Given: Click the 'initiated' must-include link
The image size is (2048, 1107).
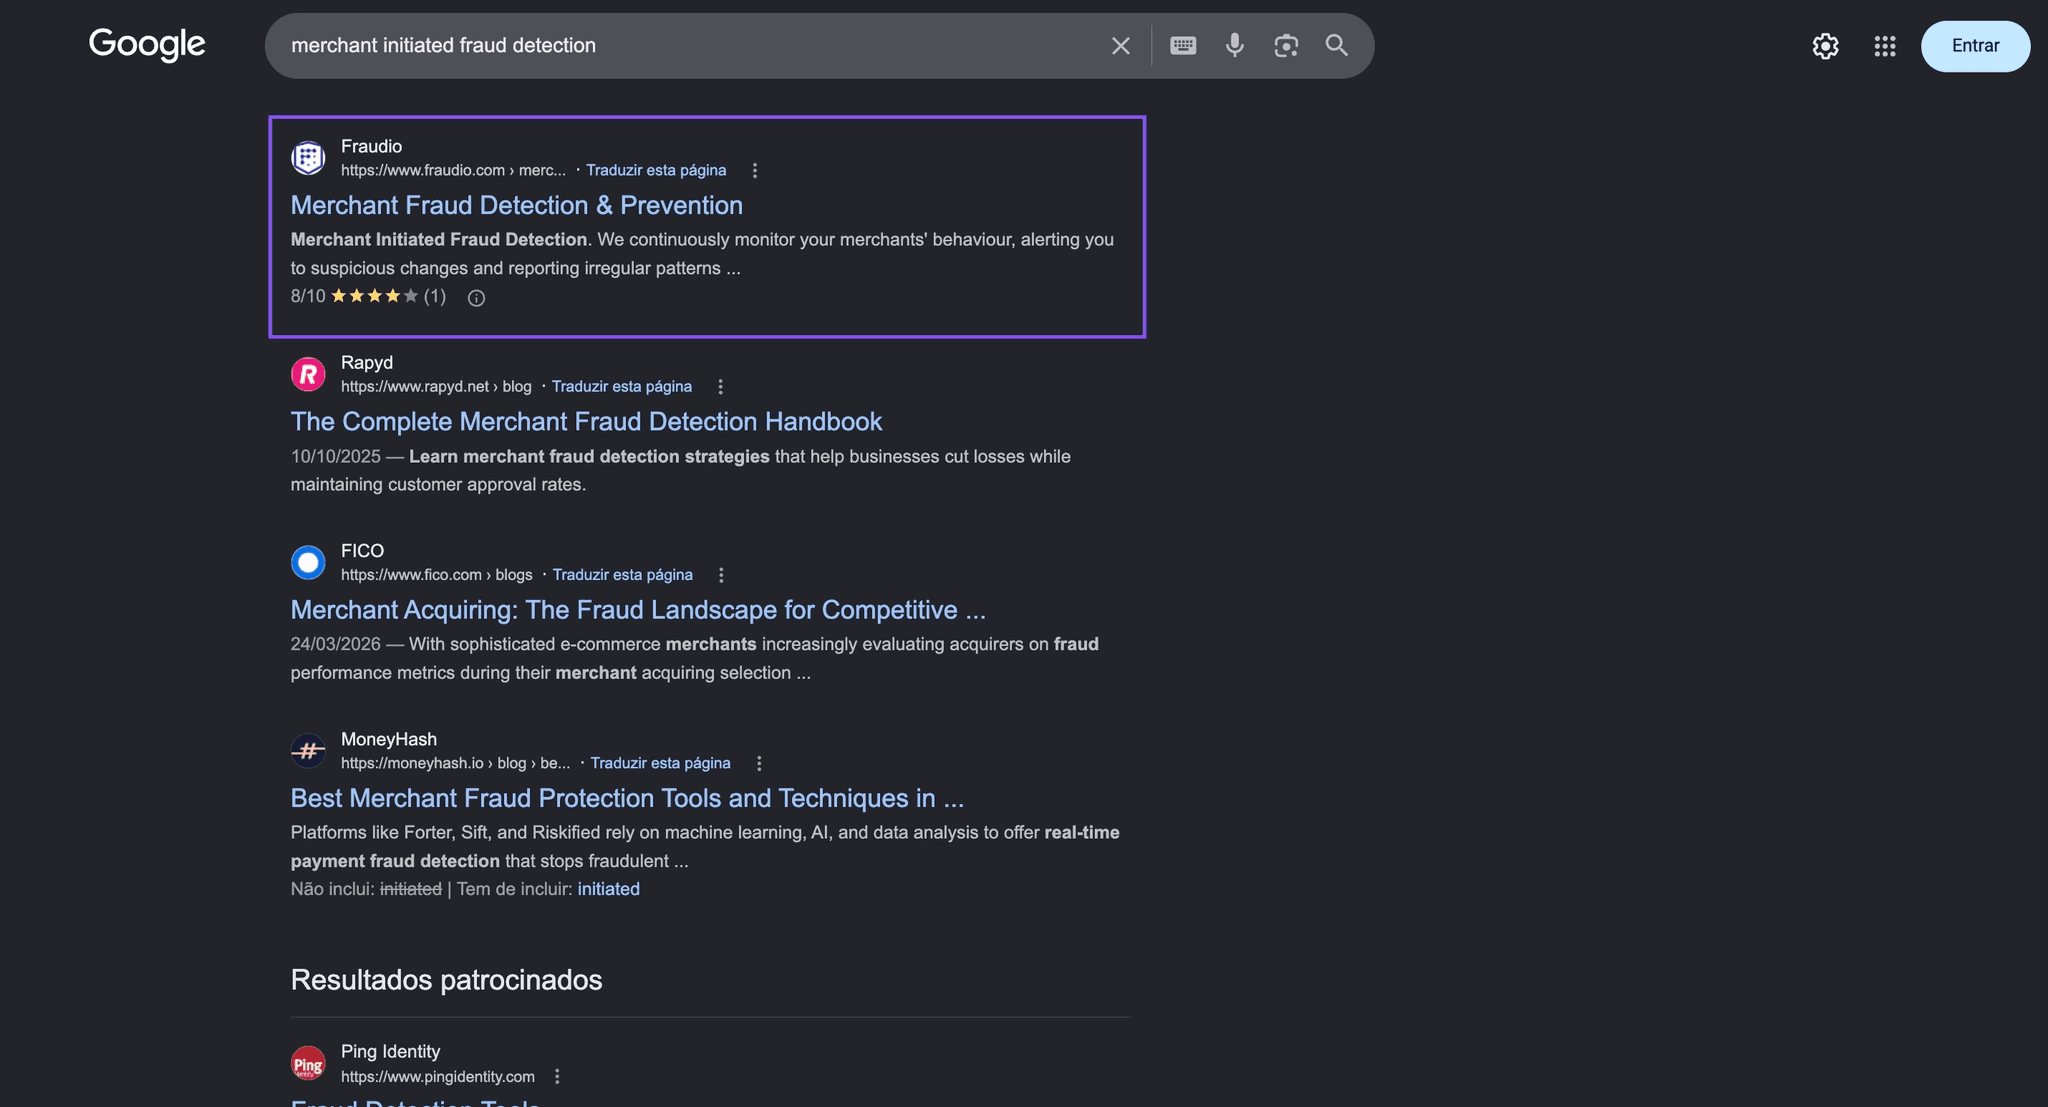Looking at the screenshot, I should 608,889.
